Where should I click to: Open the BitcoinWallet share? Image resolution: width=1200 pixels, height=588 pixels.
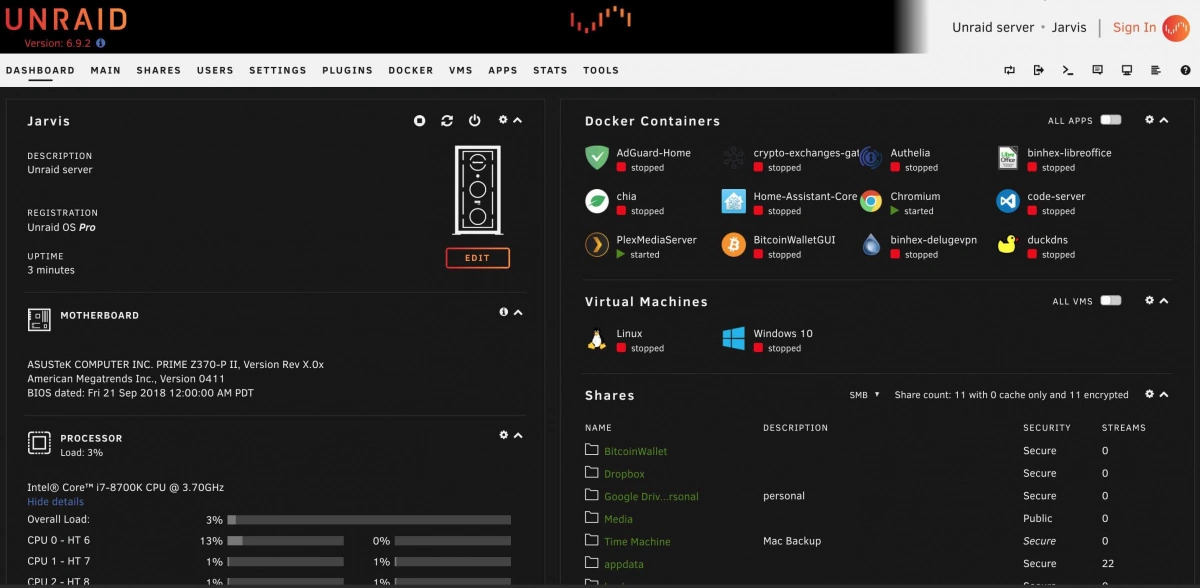click(635, 452)
